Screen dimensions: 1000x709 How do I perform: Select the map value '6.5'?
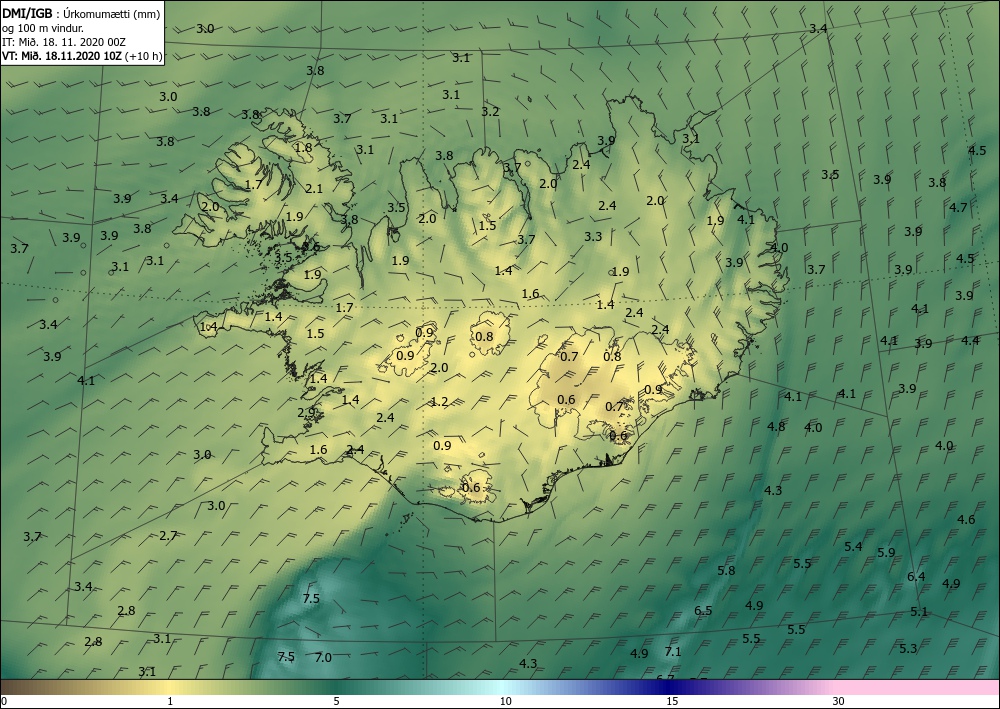click(x=703, y=611)
